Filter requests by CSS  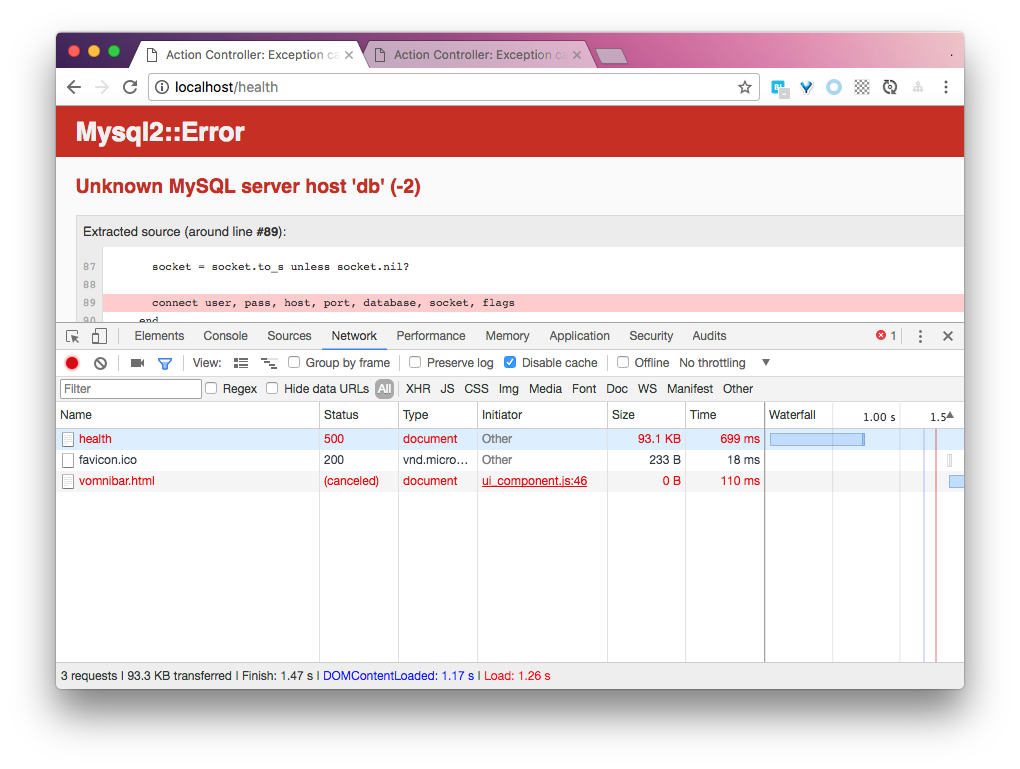(476, 389)
